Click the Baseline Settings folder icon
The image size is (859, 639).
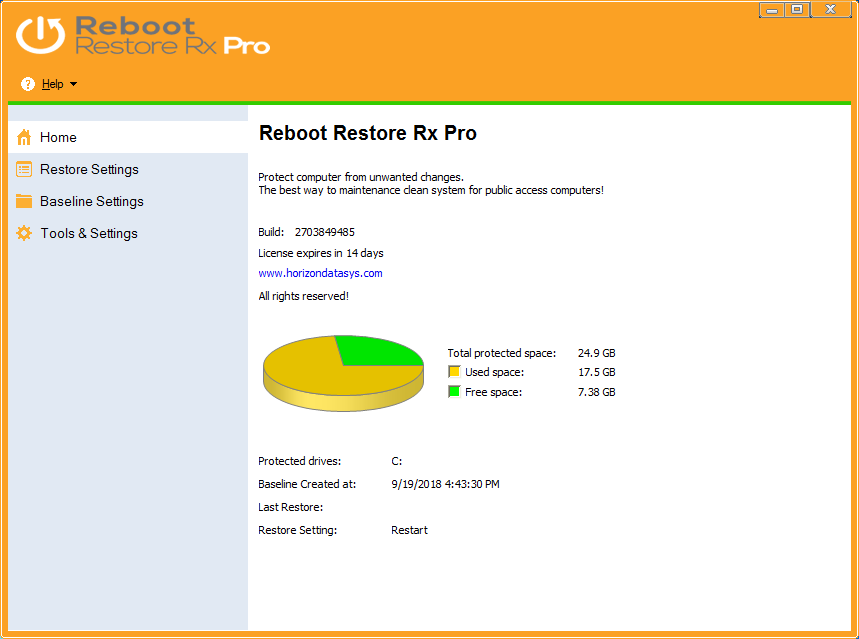click(24, 201)
